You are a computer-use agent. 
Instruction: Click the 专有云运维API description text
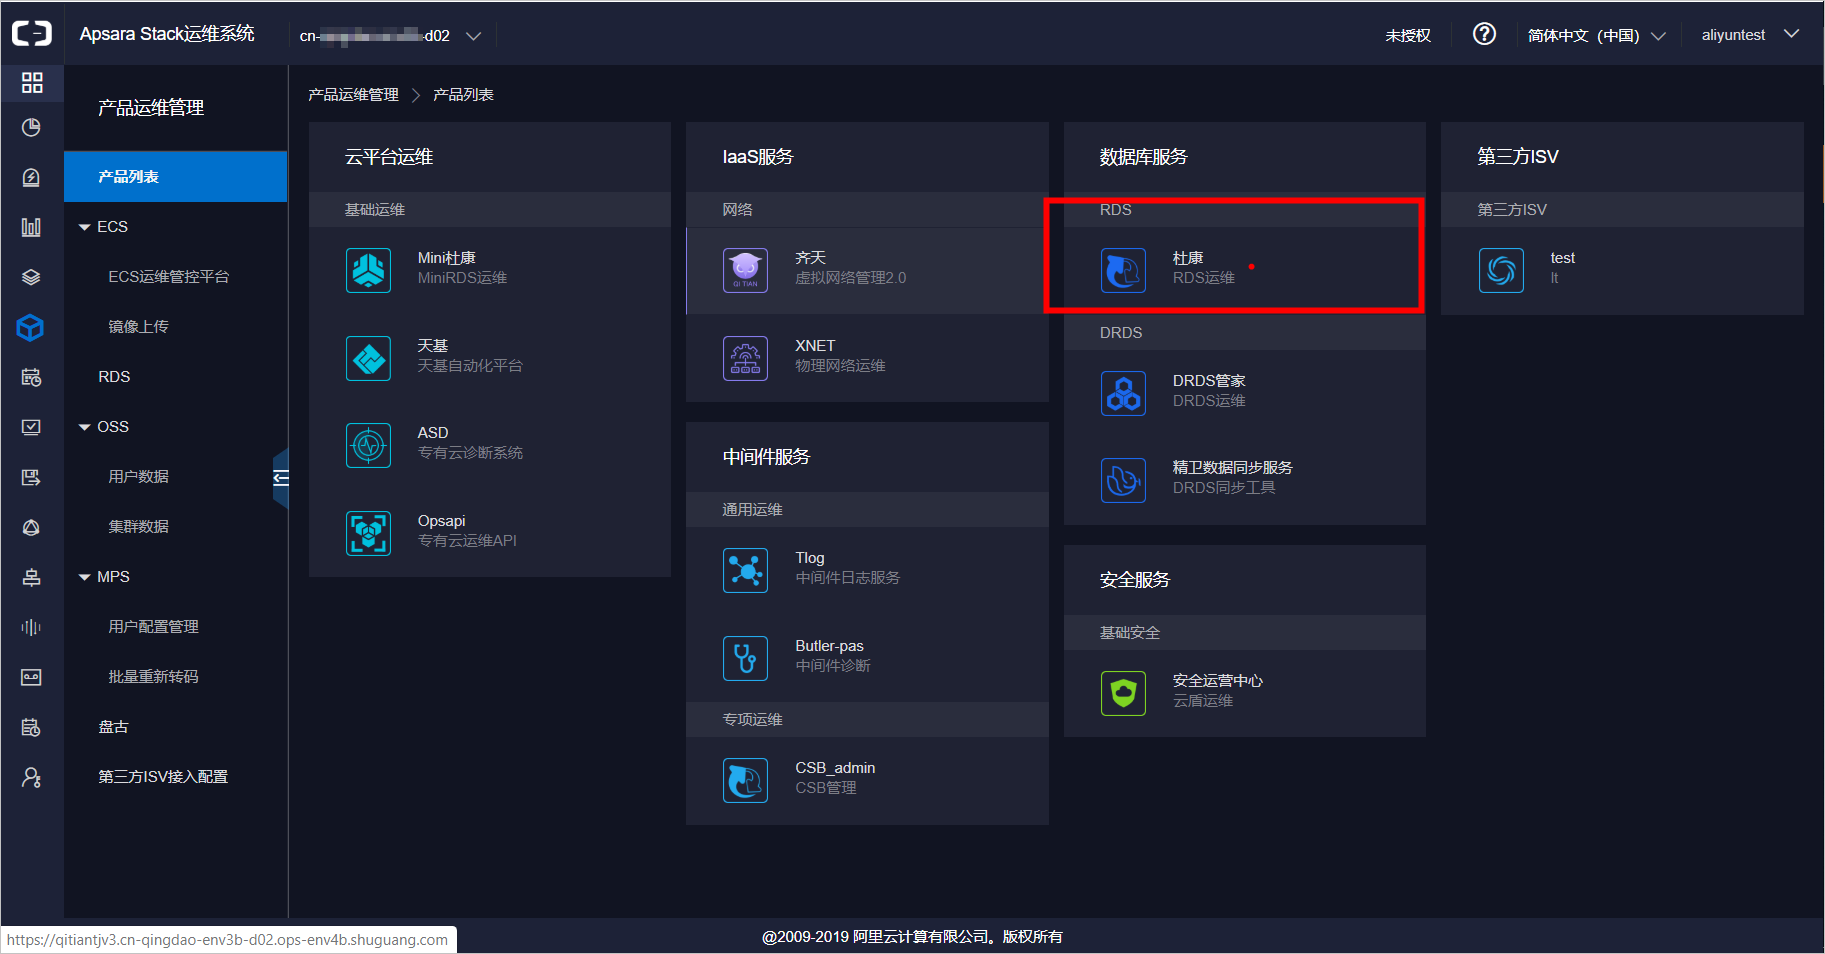coord(467,541)
